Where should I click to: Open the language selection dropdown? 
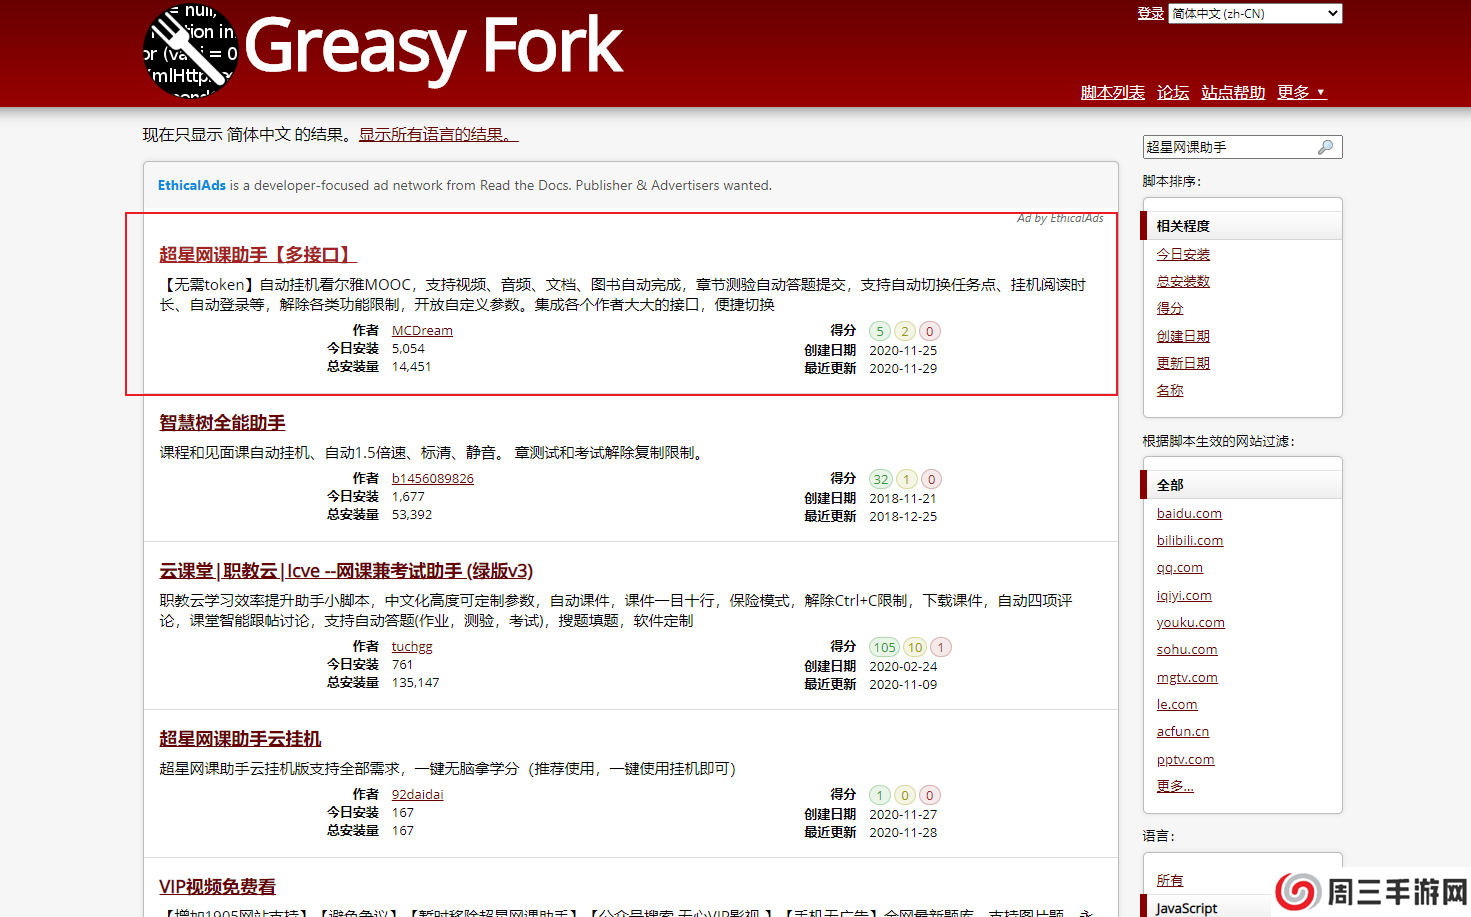(1255, 13)
